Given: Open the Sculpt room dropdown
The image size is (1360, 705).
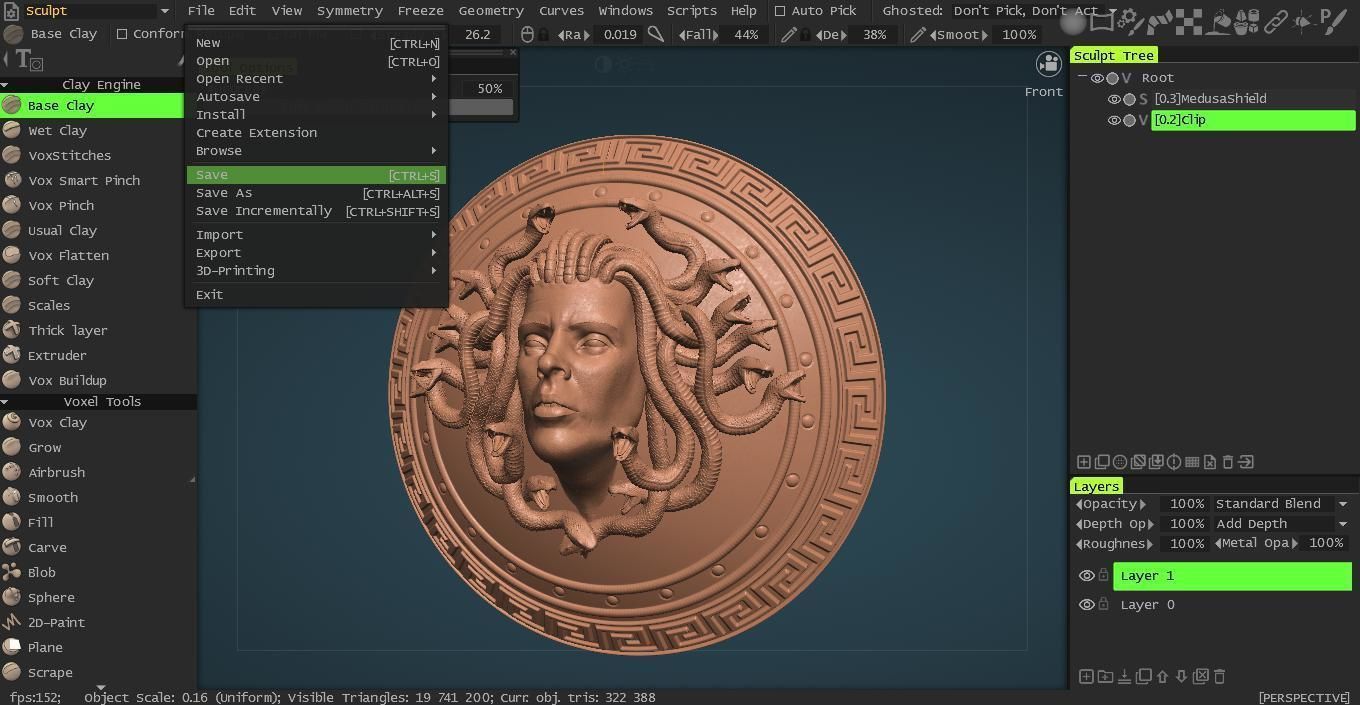Looking at the screenshot, I should [x=164, y=11].
